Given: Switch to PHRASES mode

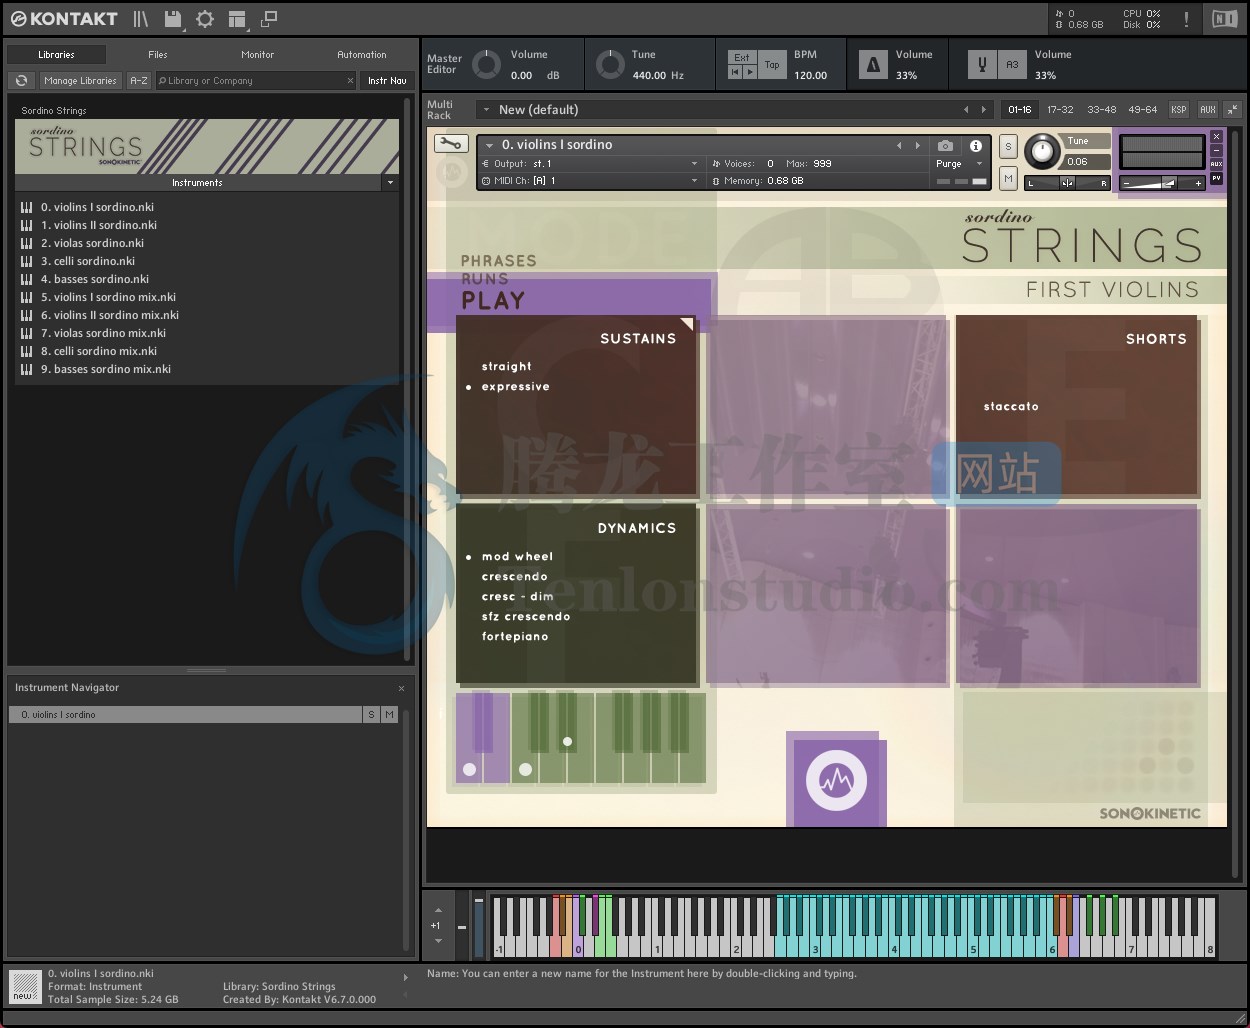Looking at the screenshot, I should click(x=498, y=261).
